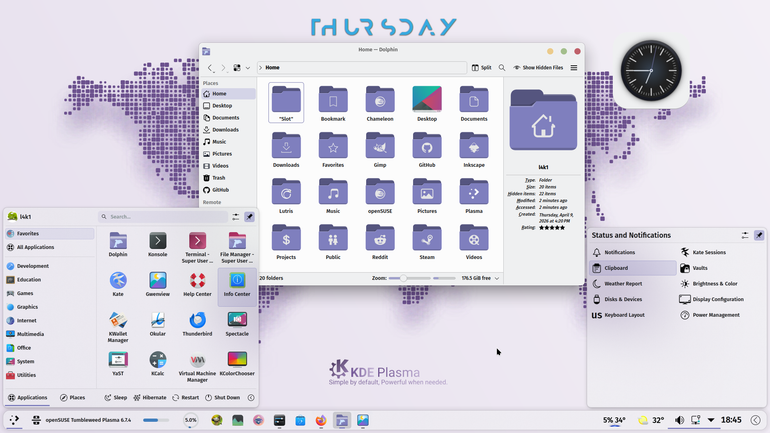
Task: Open KCalc calculator
Action: click(x=158, y=363)
